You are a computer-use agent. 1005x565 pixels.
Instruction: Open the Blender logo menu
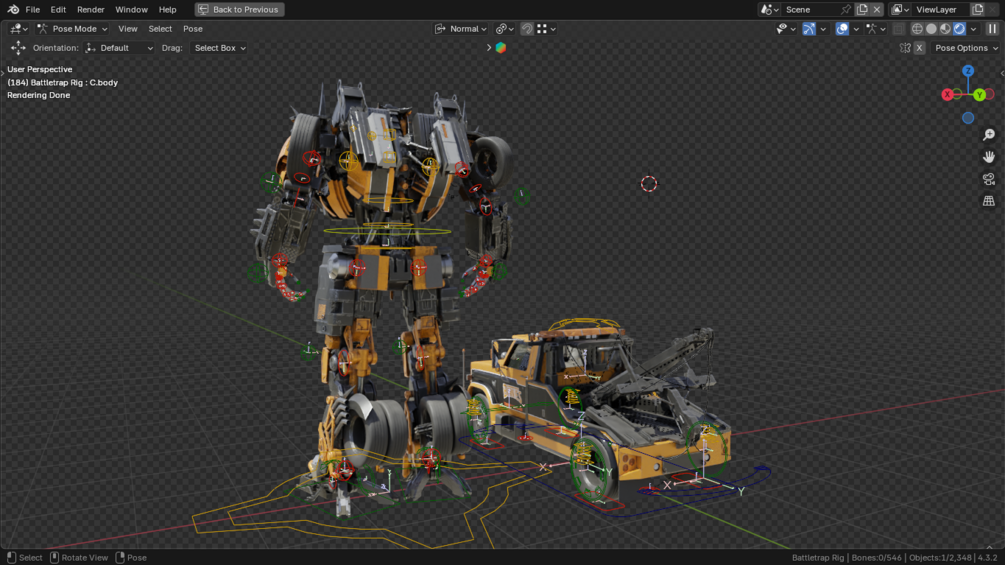click(x=13, y=10)
